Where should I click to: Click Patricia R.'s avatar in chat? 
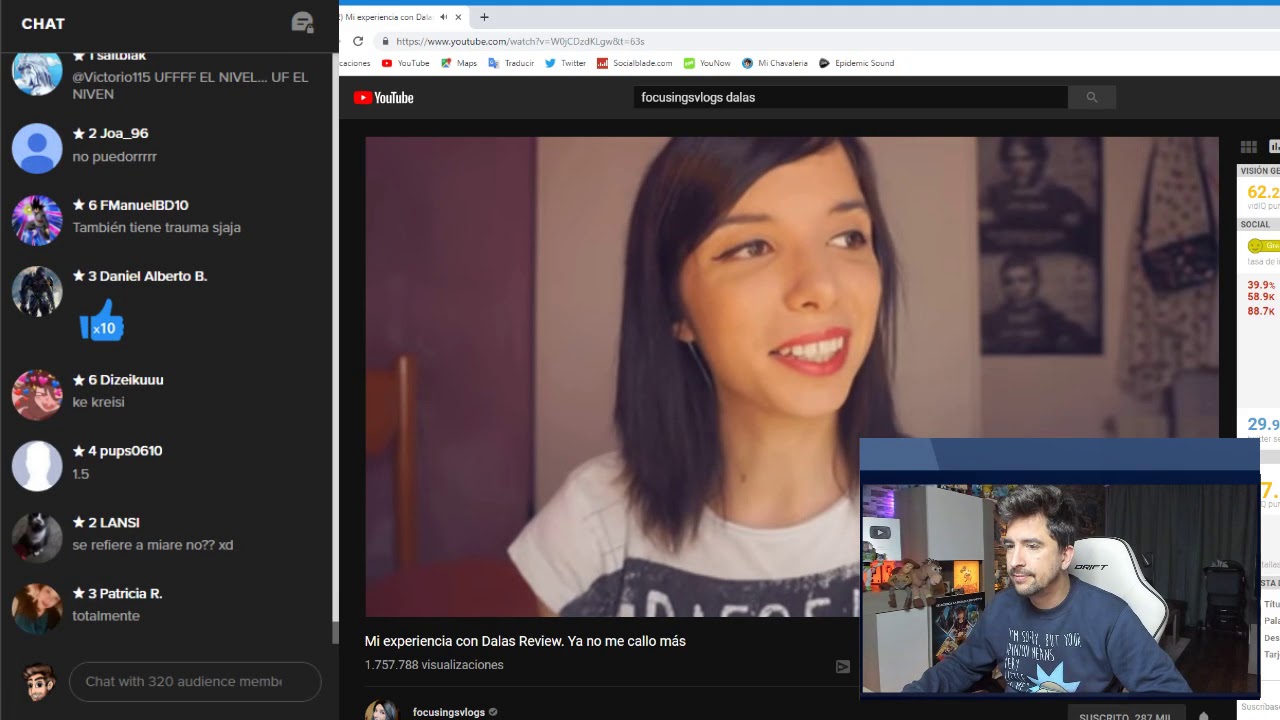(37, 609)
